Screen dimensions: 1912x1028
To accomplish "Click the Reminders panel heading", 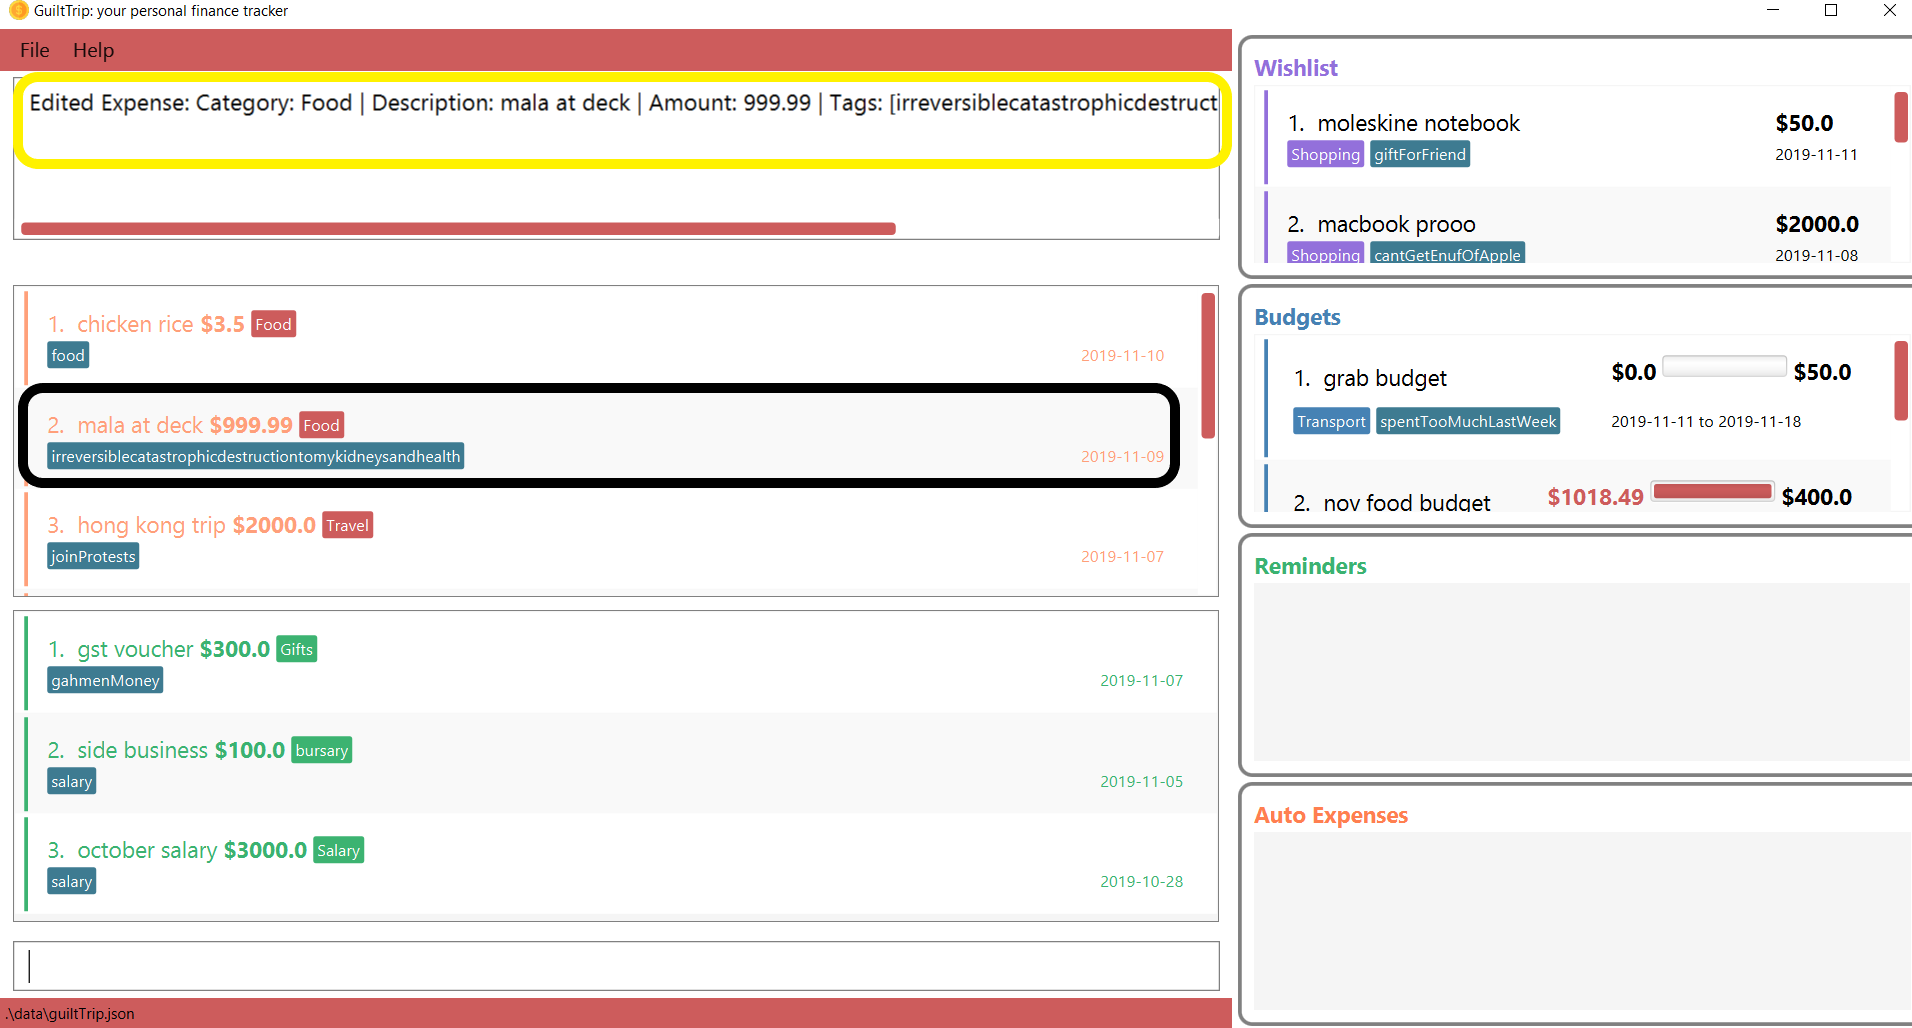I will coord(1310,566).
